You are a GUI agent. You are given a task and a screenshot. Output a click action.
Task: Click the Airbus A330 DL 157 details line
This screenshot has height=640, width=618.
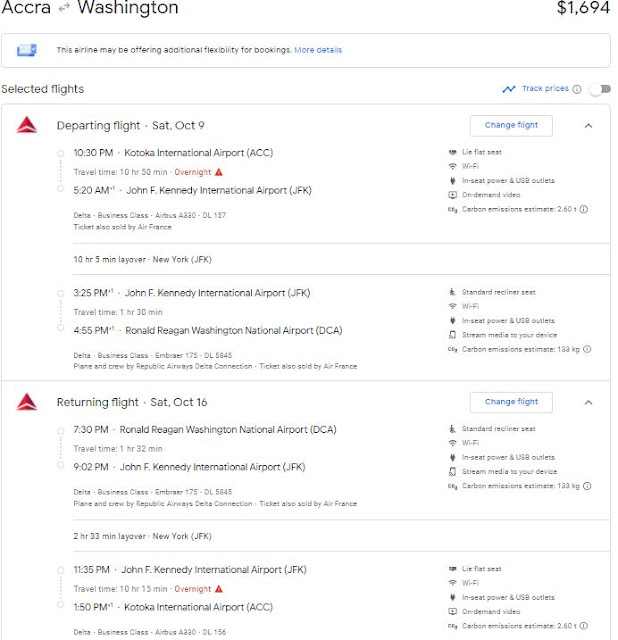[149, 215]
